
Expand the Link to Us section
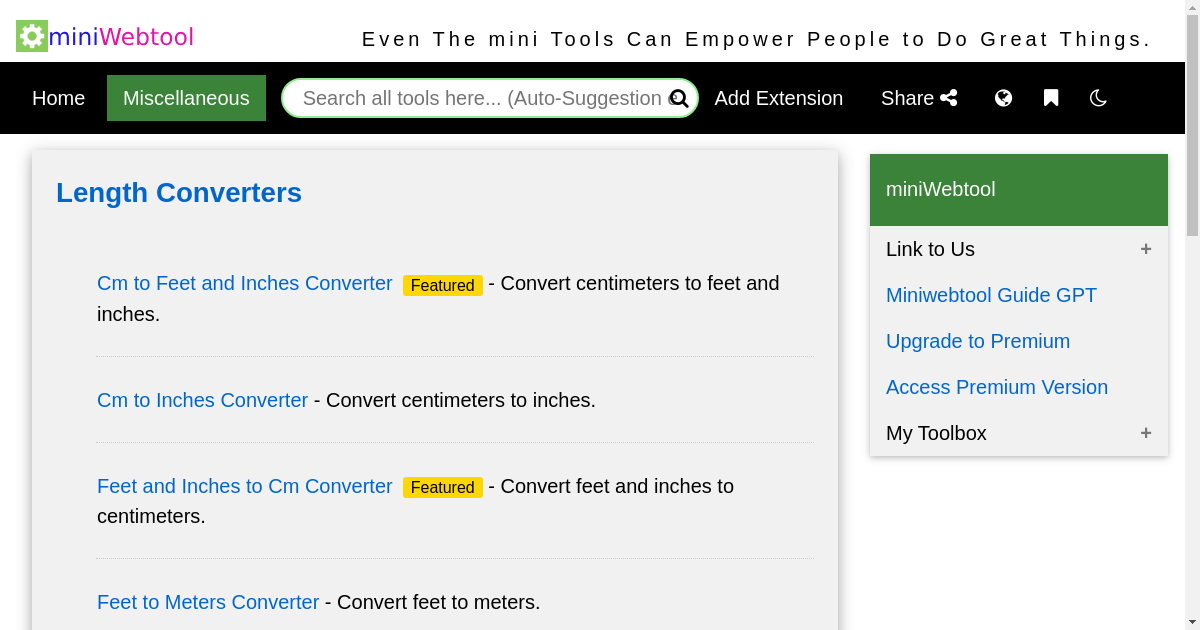(1146, 249)
